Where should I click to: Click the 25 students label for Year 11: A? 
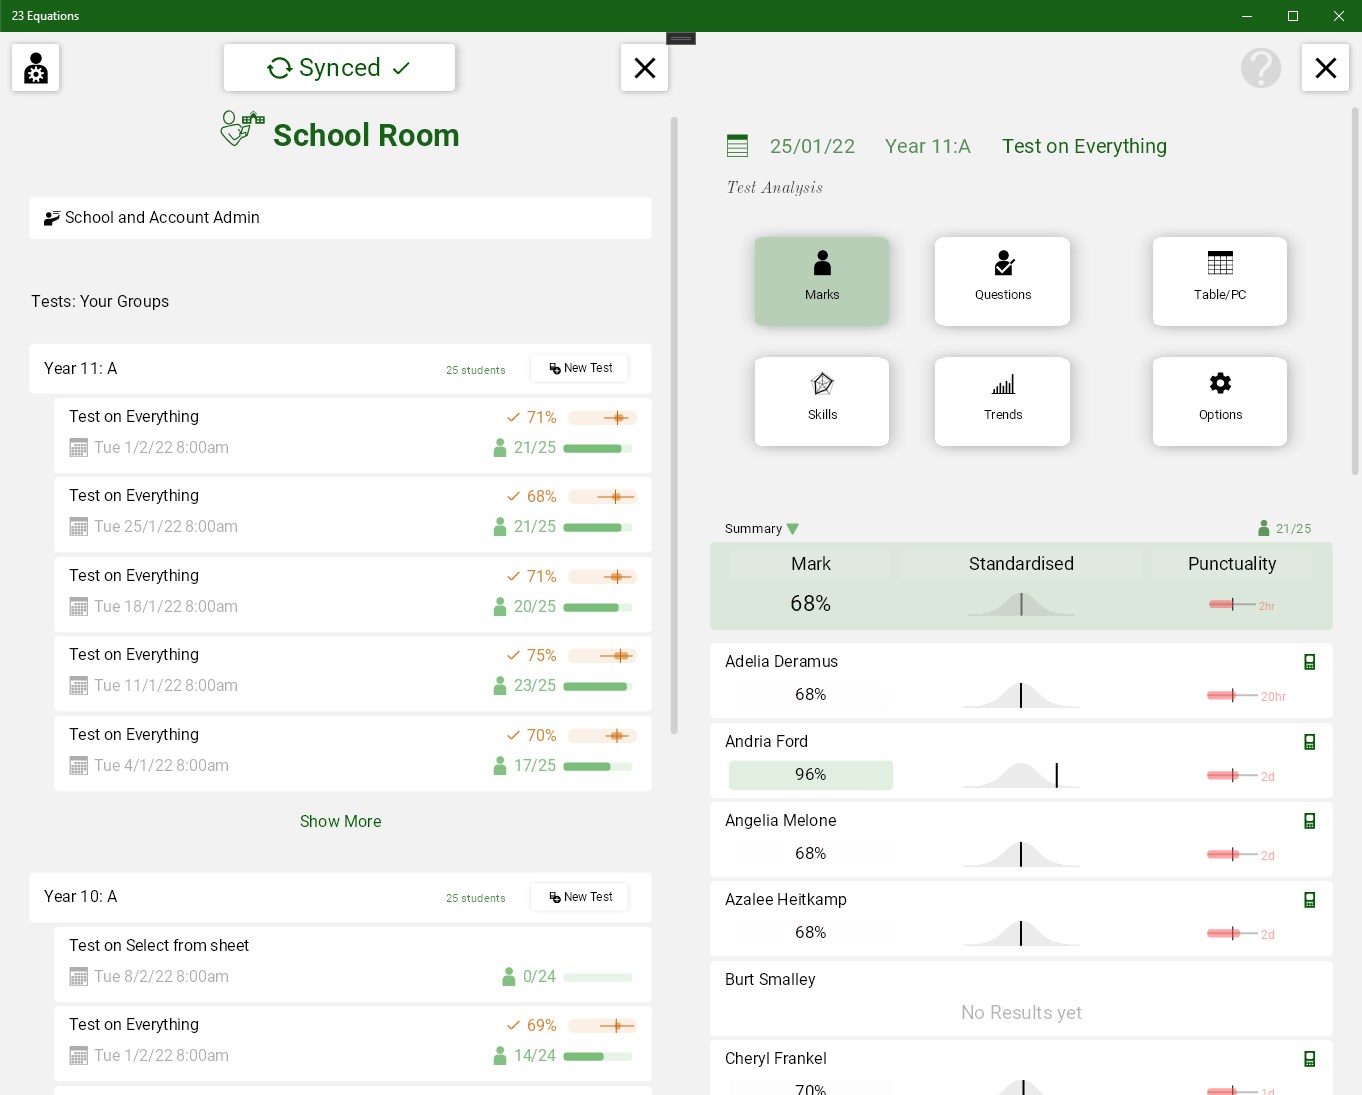point(476,370)
